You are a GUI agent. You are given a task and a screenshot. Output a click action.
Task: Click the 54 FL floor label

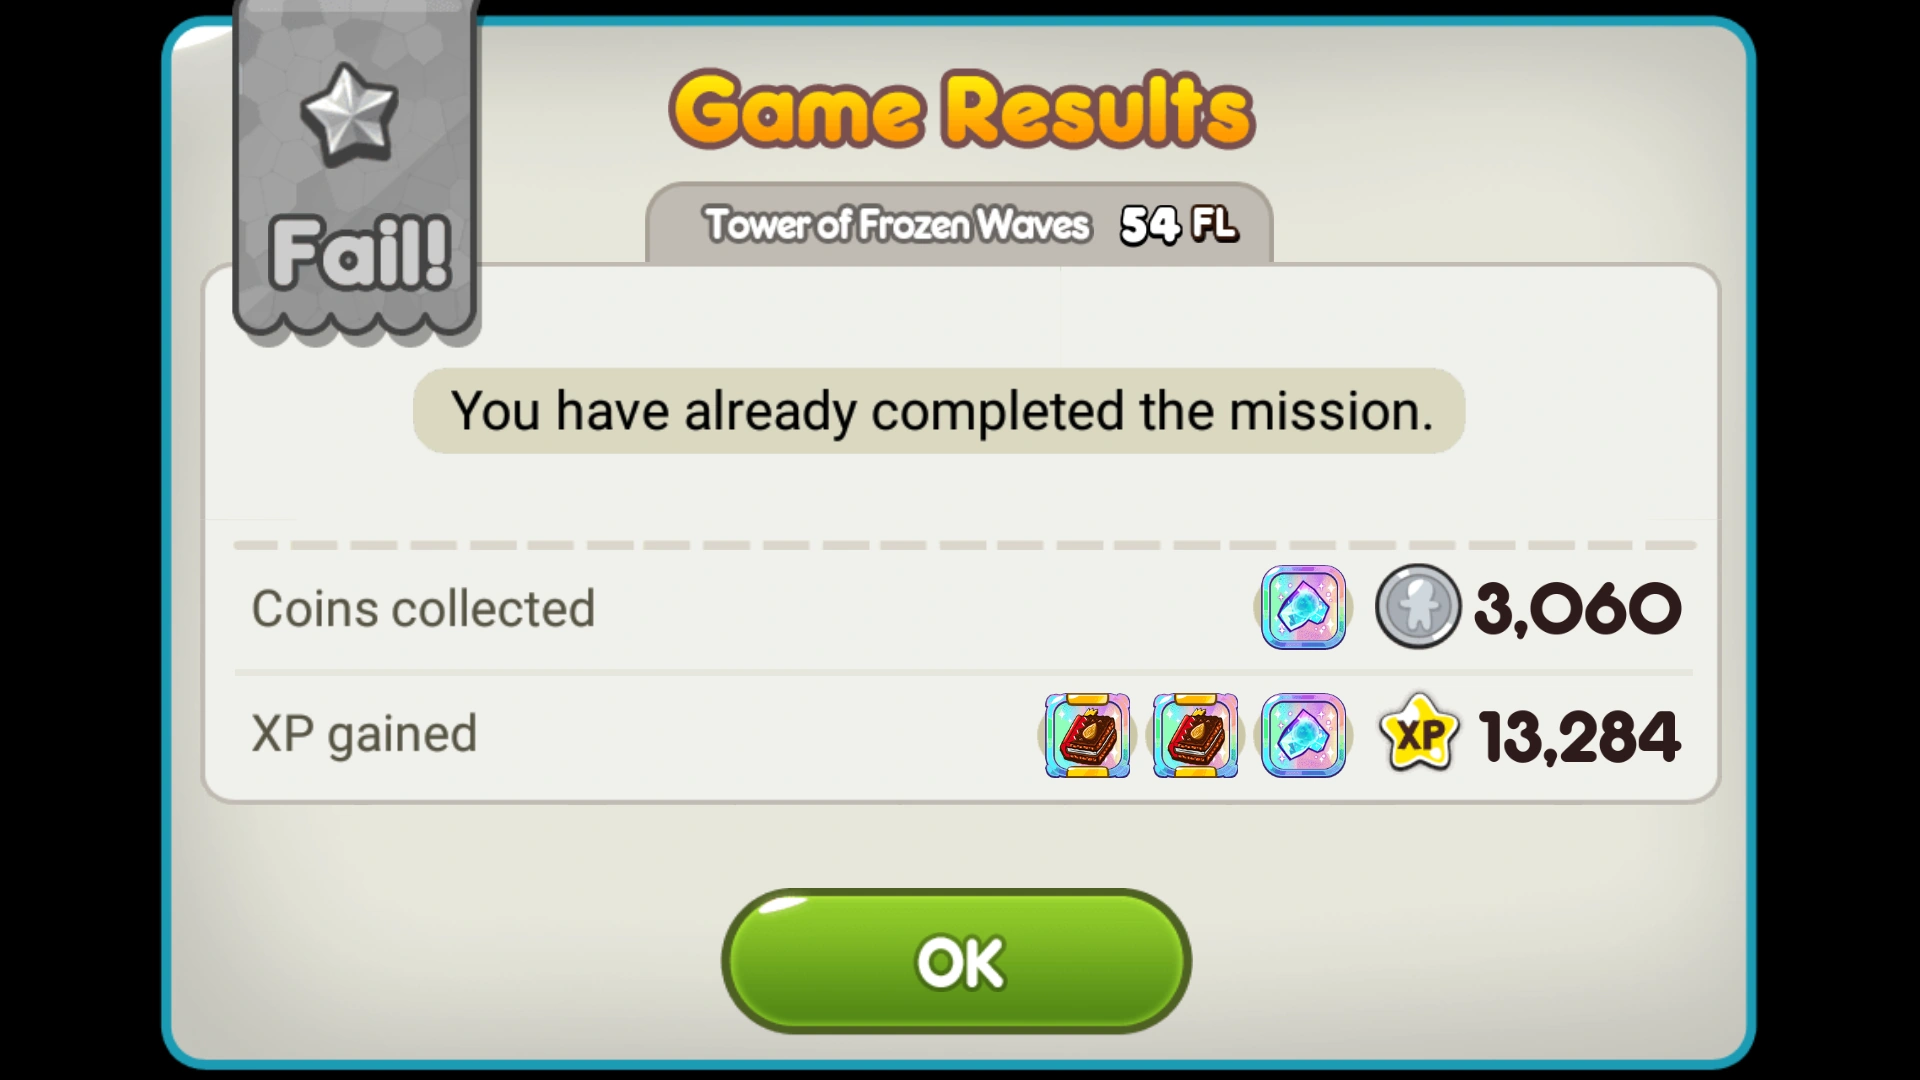tap(1179, 225)
